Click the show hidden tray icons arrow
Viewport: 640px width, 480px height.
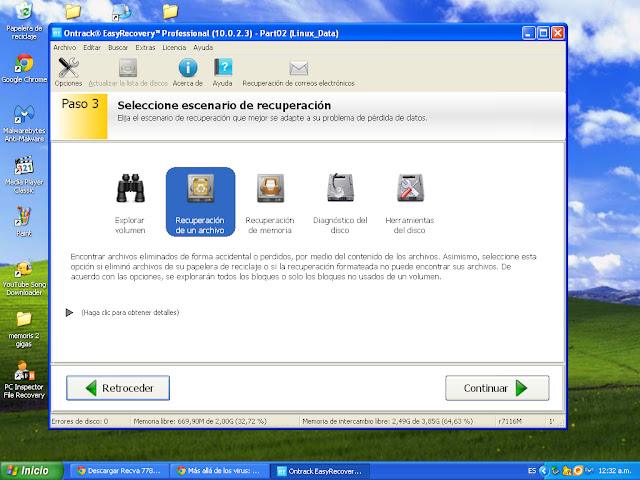point(543,471)
